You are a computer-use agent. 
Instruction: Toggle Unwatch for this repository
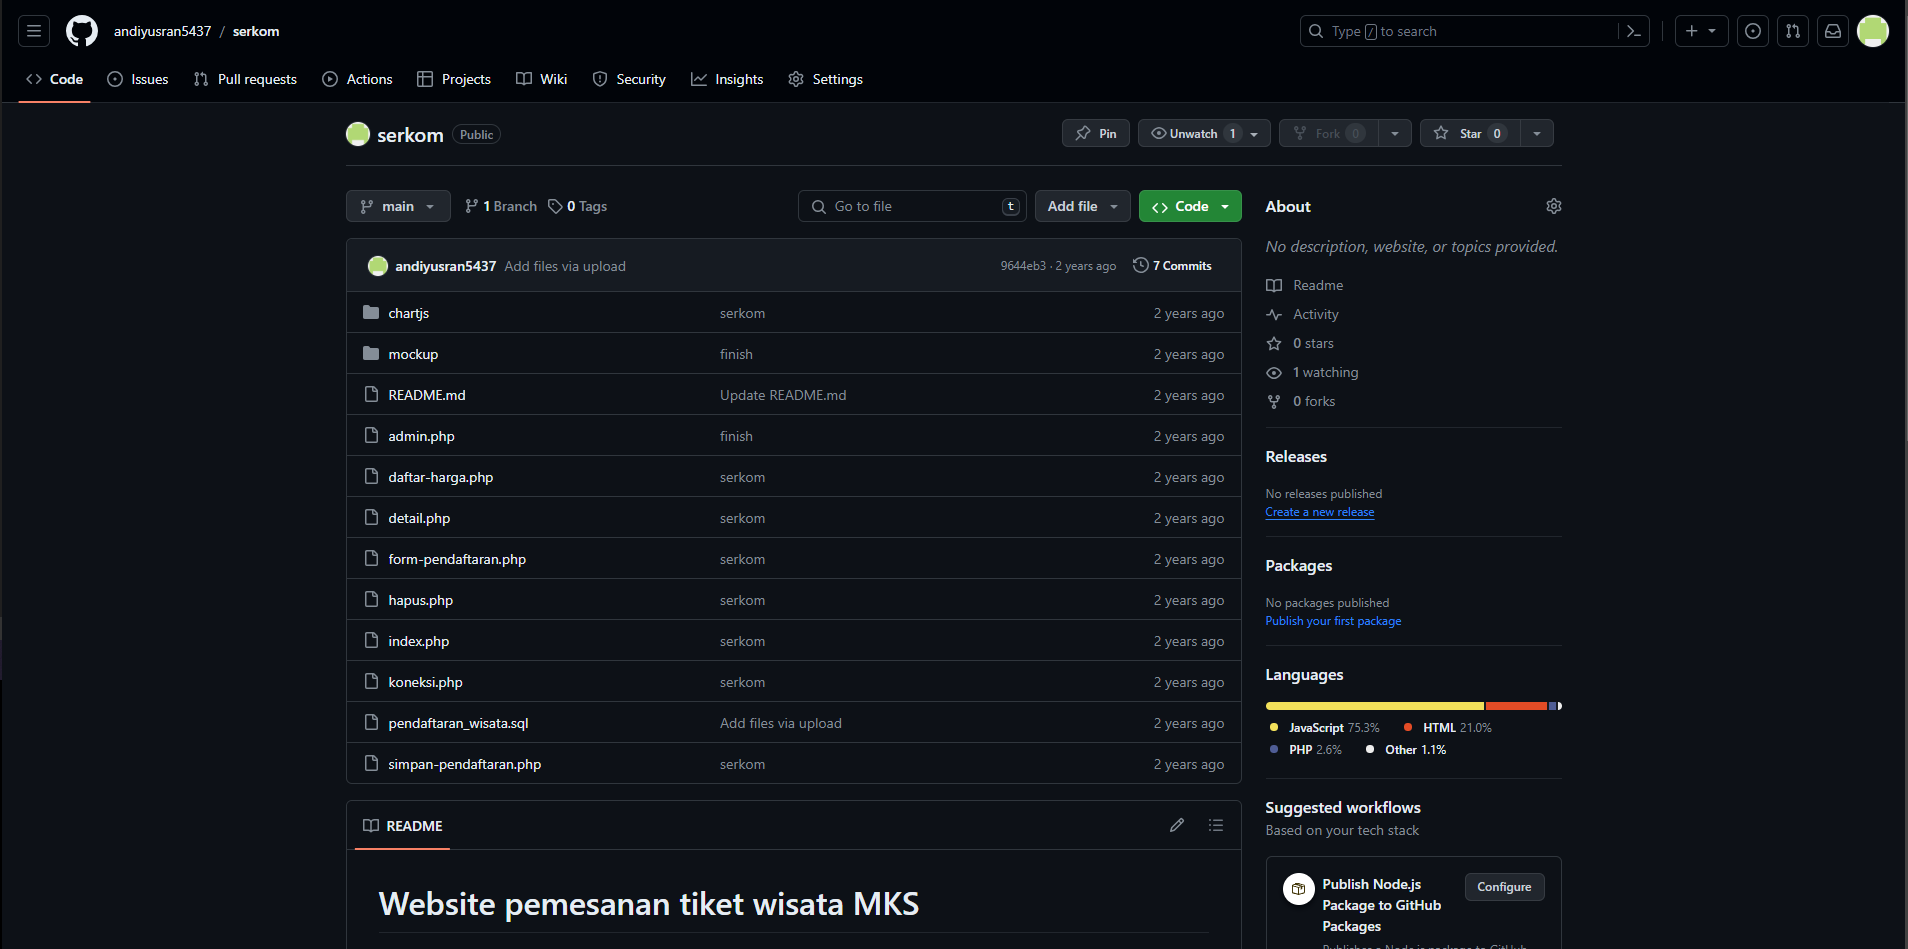1193,133
